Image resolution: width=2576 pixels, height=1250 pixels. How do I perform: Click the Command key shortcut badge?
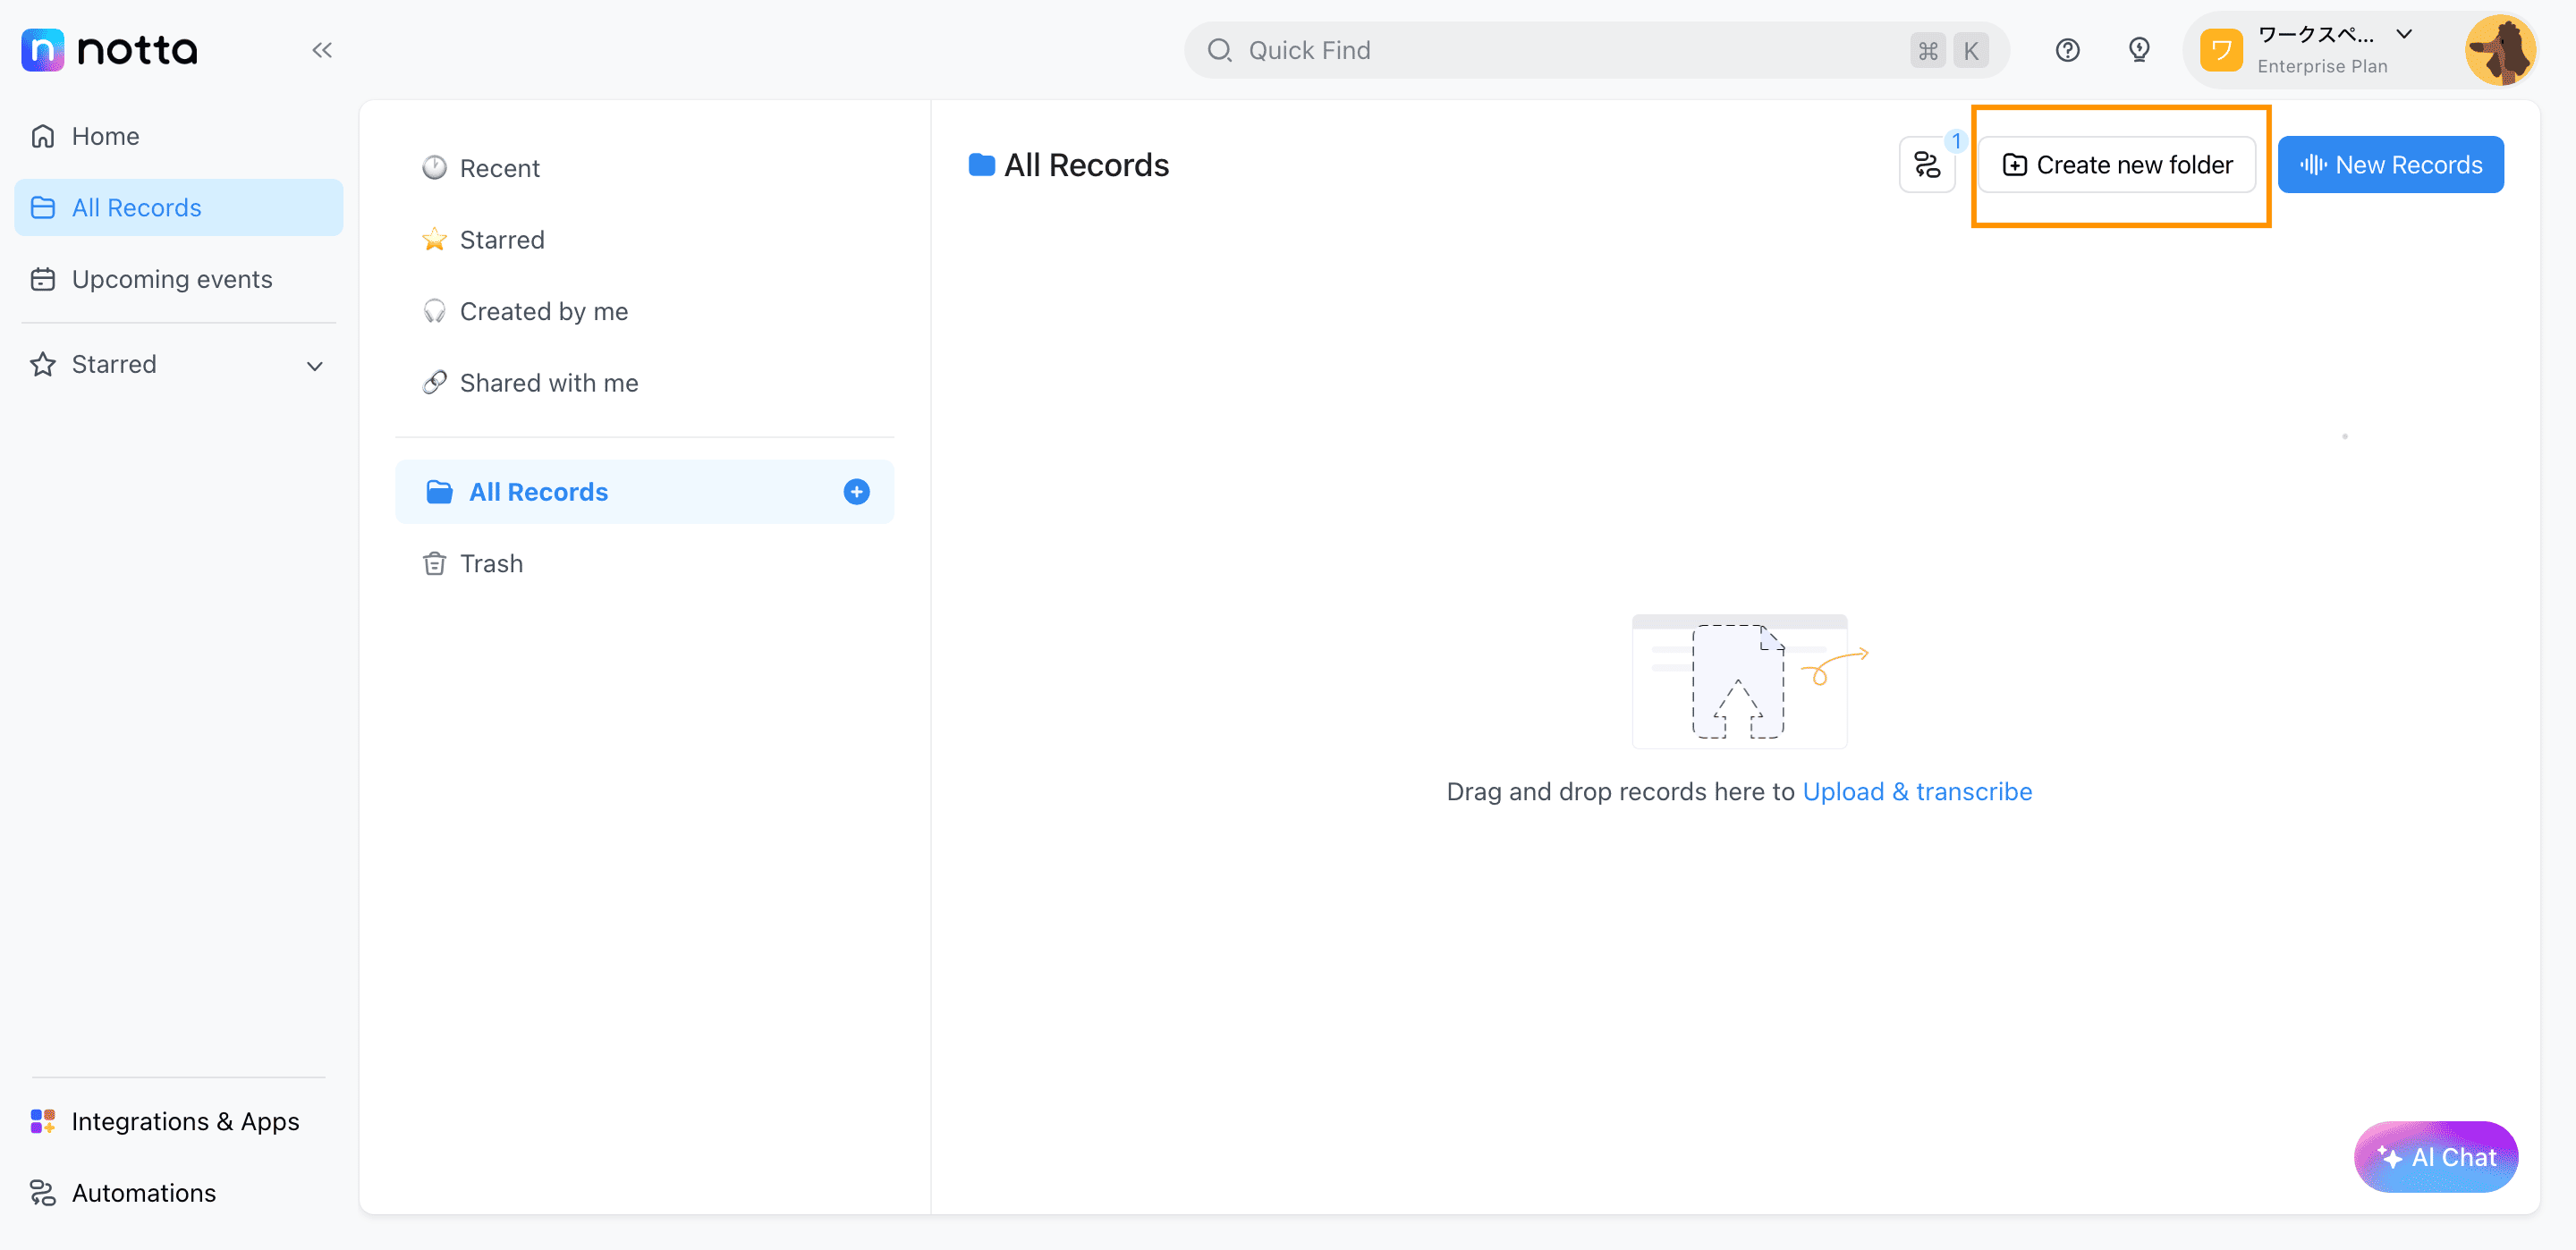click(x=1928, y=50)
